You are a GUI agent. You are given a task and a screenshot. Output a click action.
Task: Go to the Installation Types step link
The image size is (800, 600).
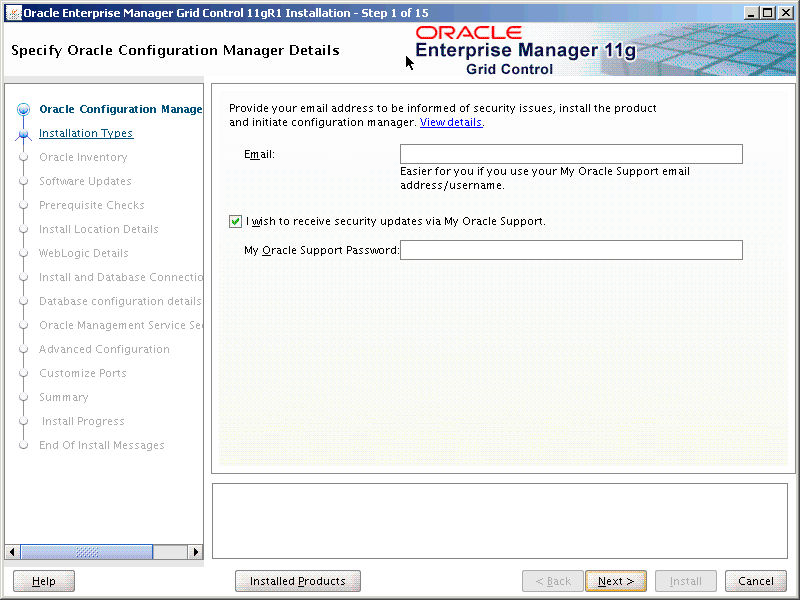tap(86, 133)
